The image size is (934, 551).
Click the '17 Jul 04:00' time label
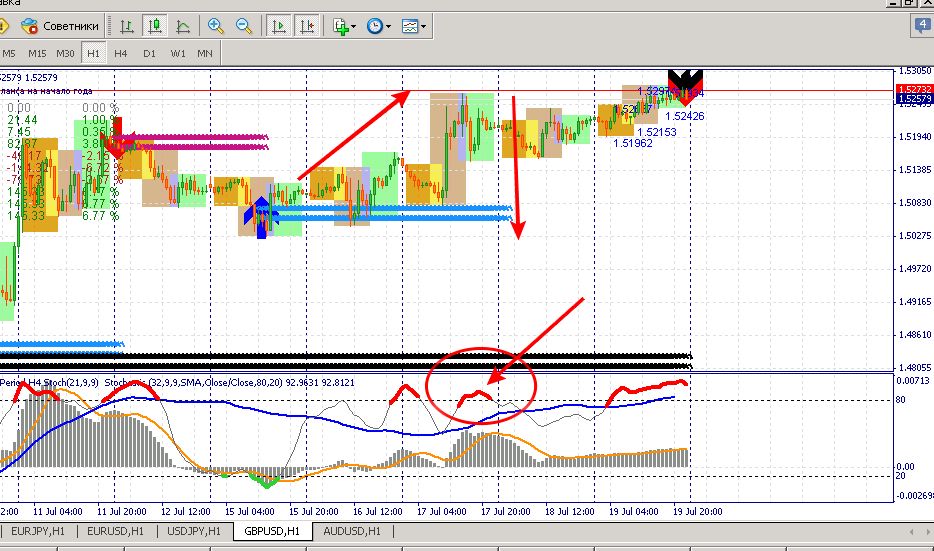point(441,512)
